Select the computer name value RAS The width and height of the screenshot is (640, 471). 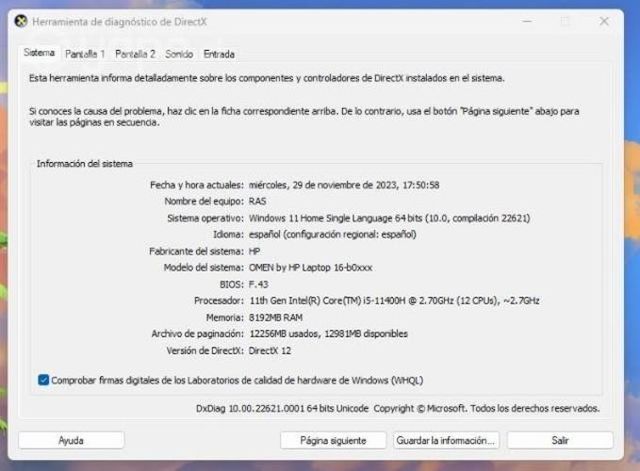[x=258, y=201]
